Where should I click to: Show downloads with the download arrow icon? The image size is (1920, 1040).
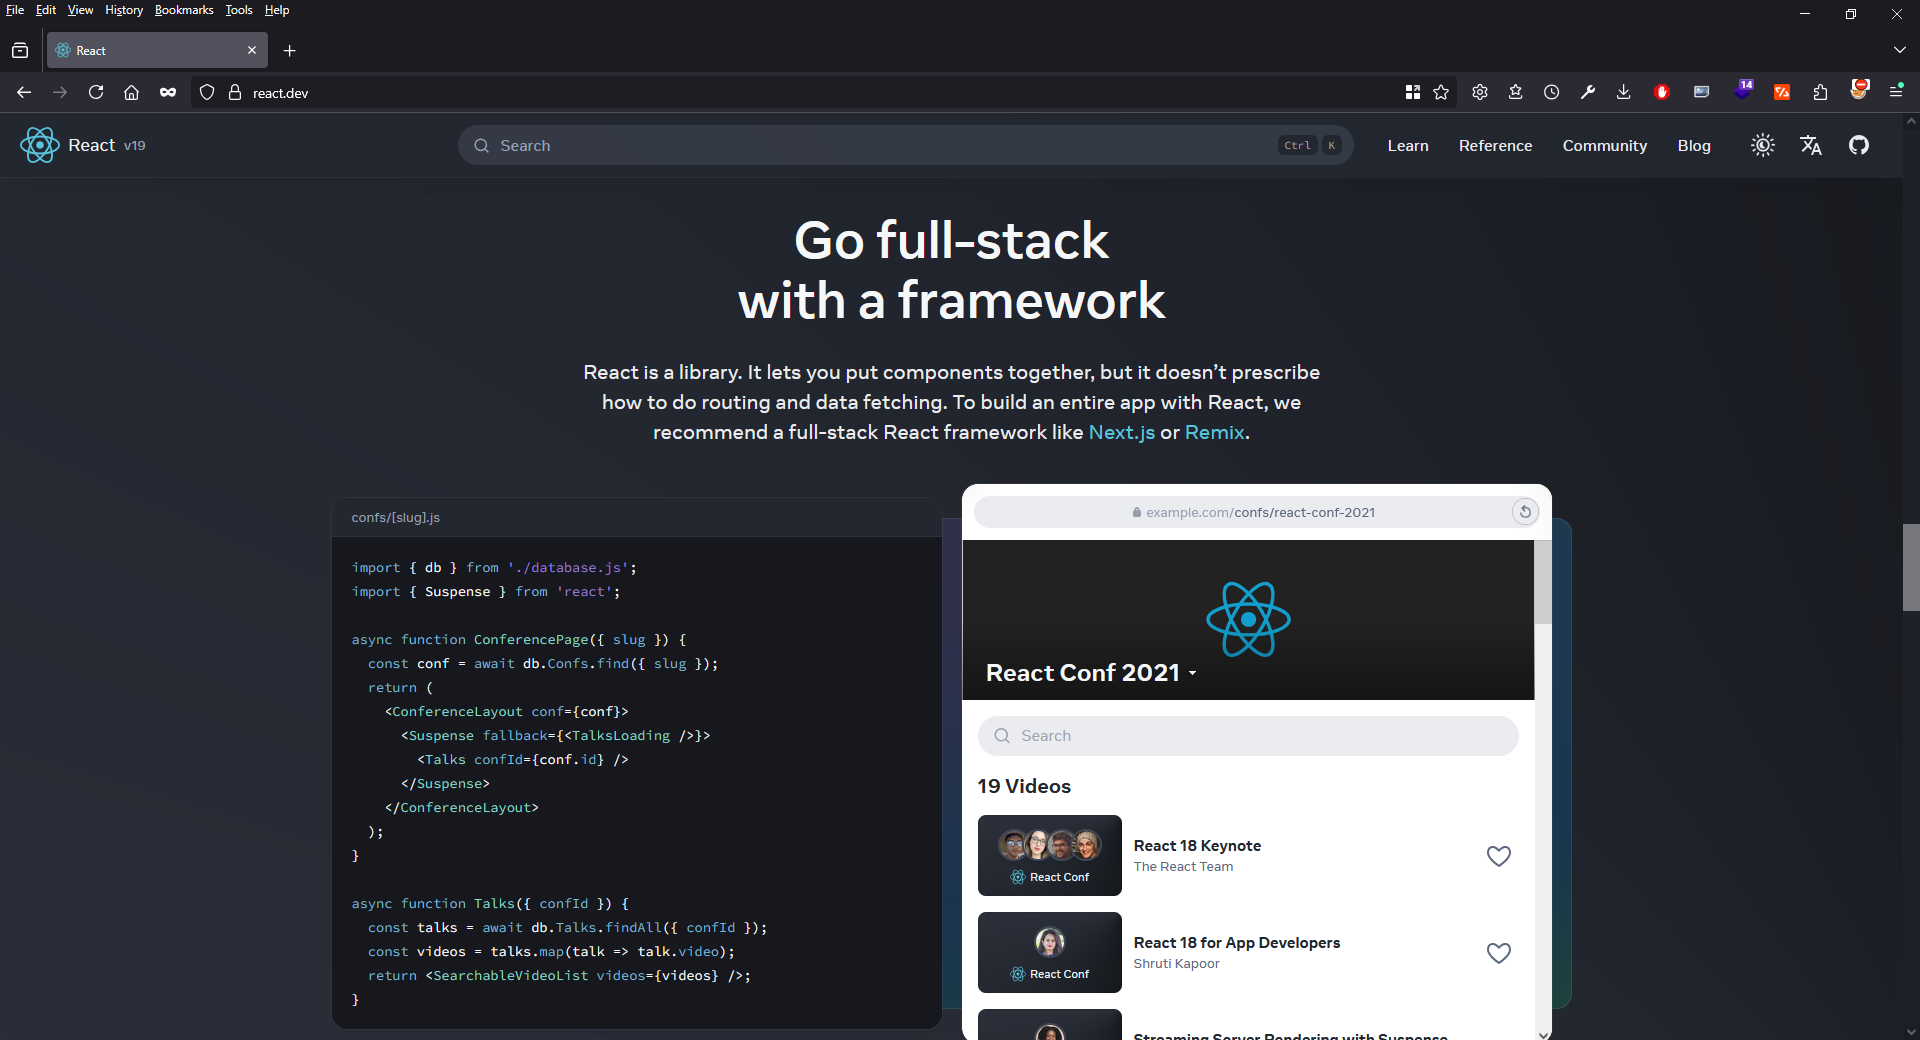coord(1624,92)
